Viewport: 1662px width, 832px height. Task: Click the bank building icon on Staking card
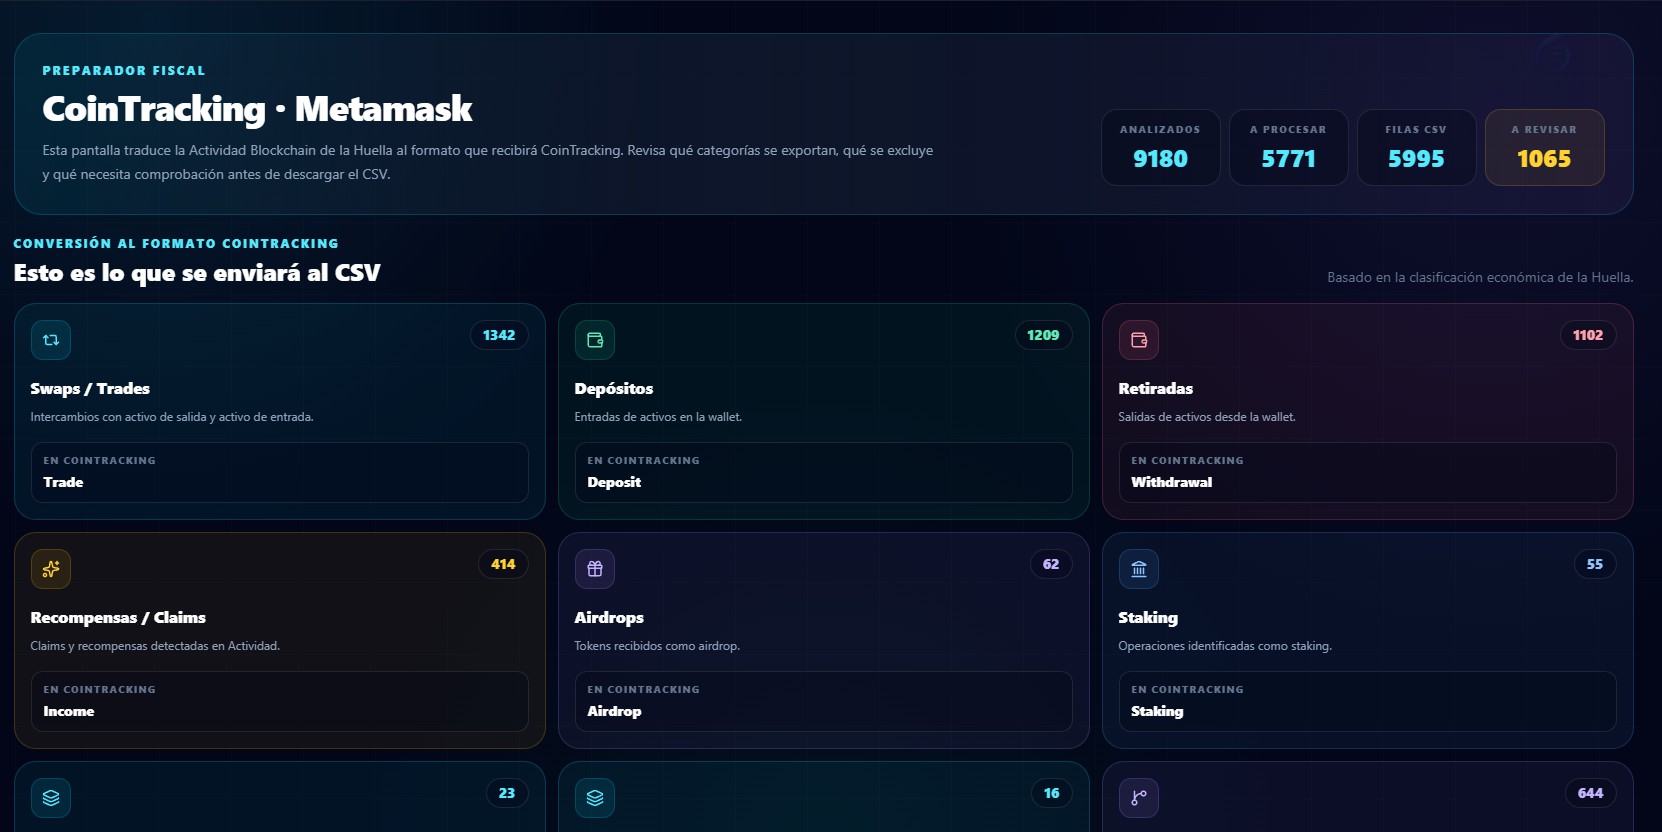pyautogui.click(x=1139, y=569)
